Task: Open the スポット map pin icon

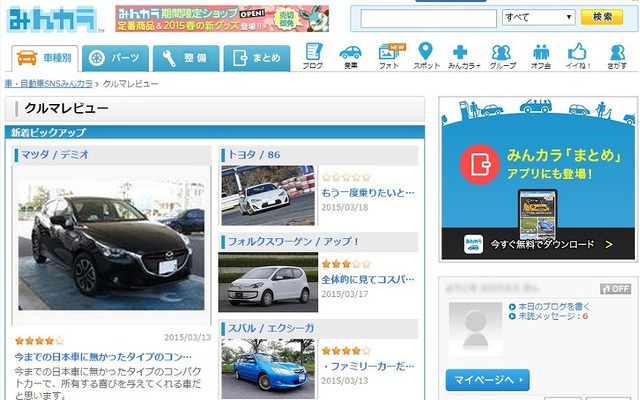Action: 427,56
